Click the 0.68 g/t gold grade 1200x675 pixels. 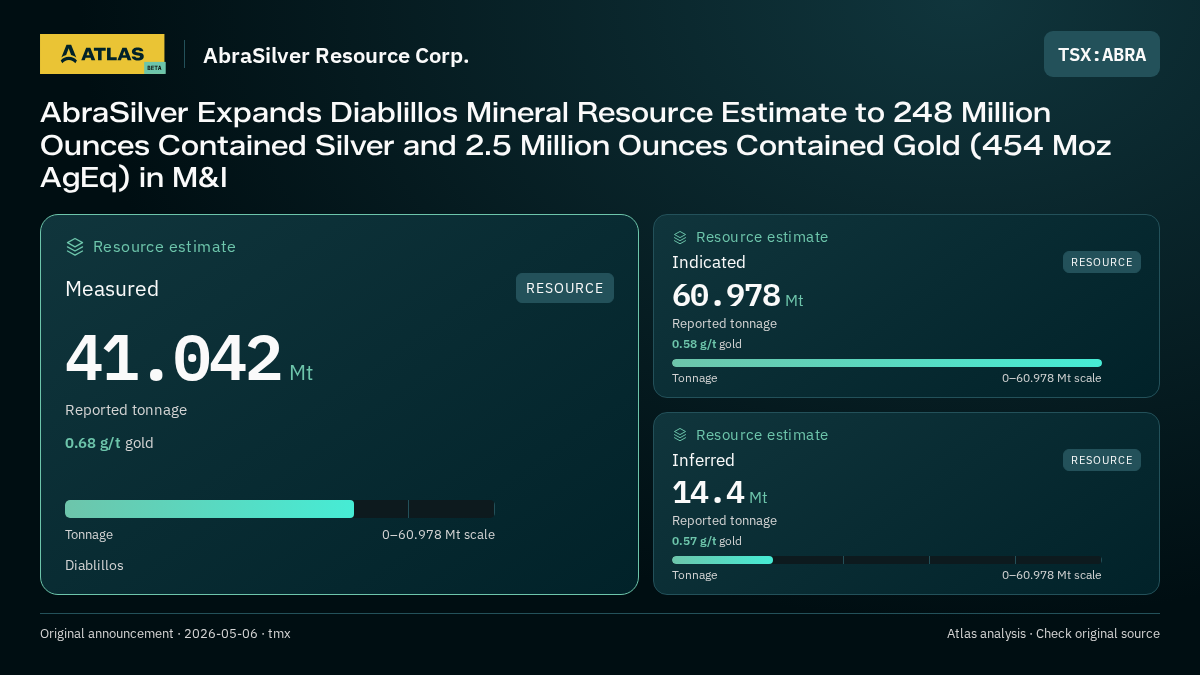(x=109, y=443)
